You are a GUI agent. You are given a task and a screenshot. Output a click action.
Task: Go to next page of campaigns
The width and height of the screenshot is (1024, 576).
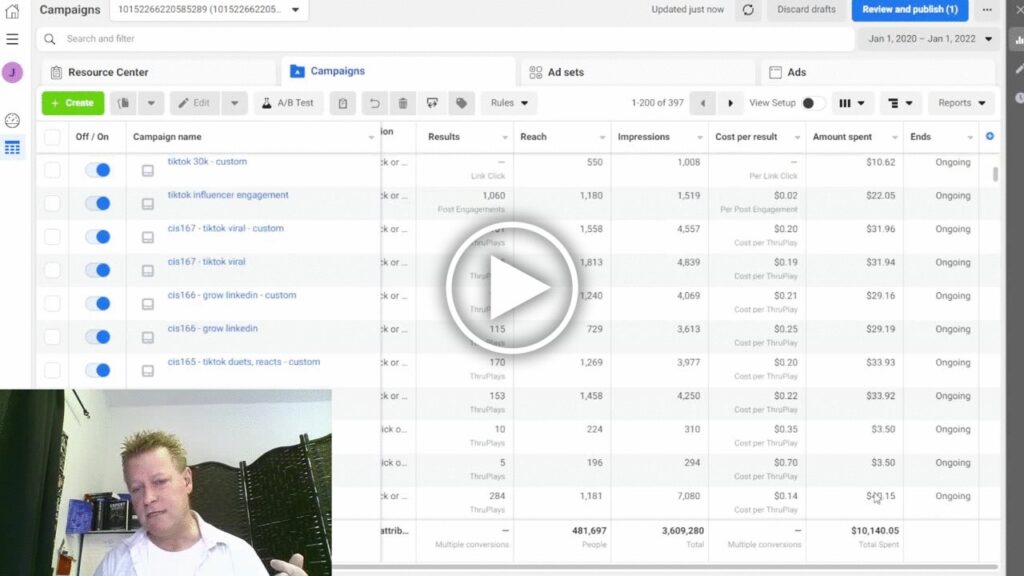coord(731,103)
